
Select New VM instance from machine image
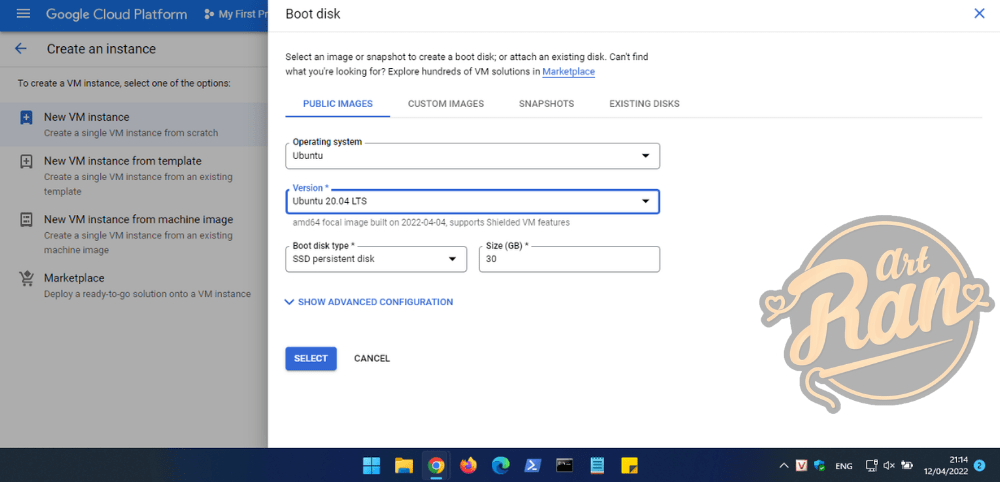134,235
